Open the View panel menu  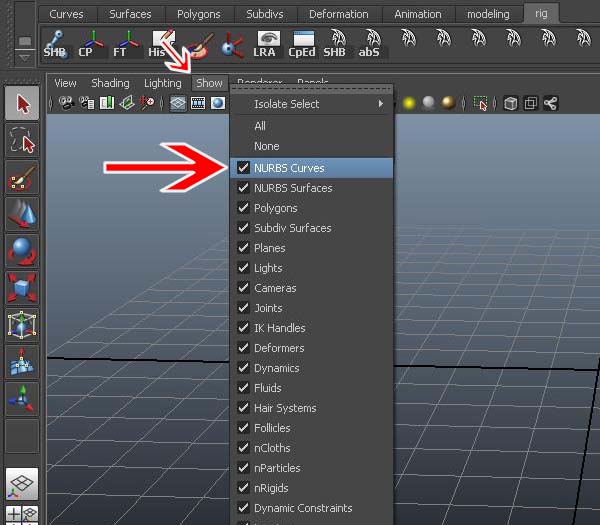pos(65,83)
